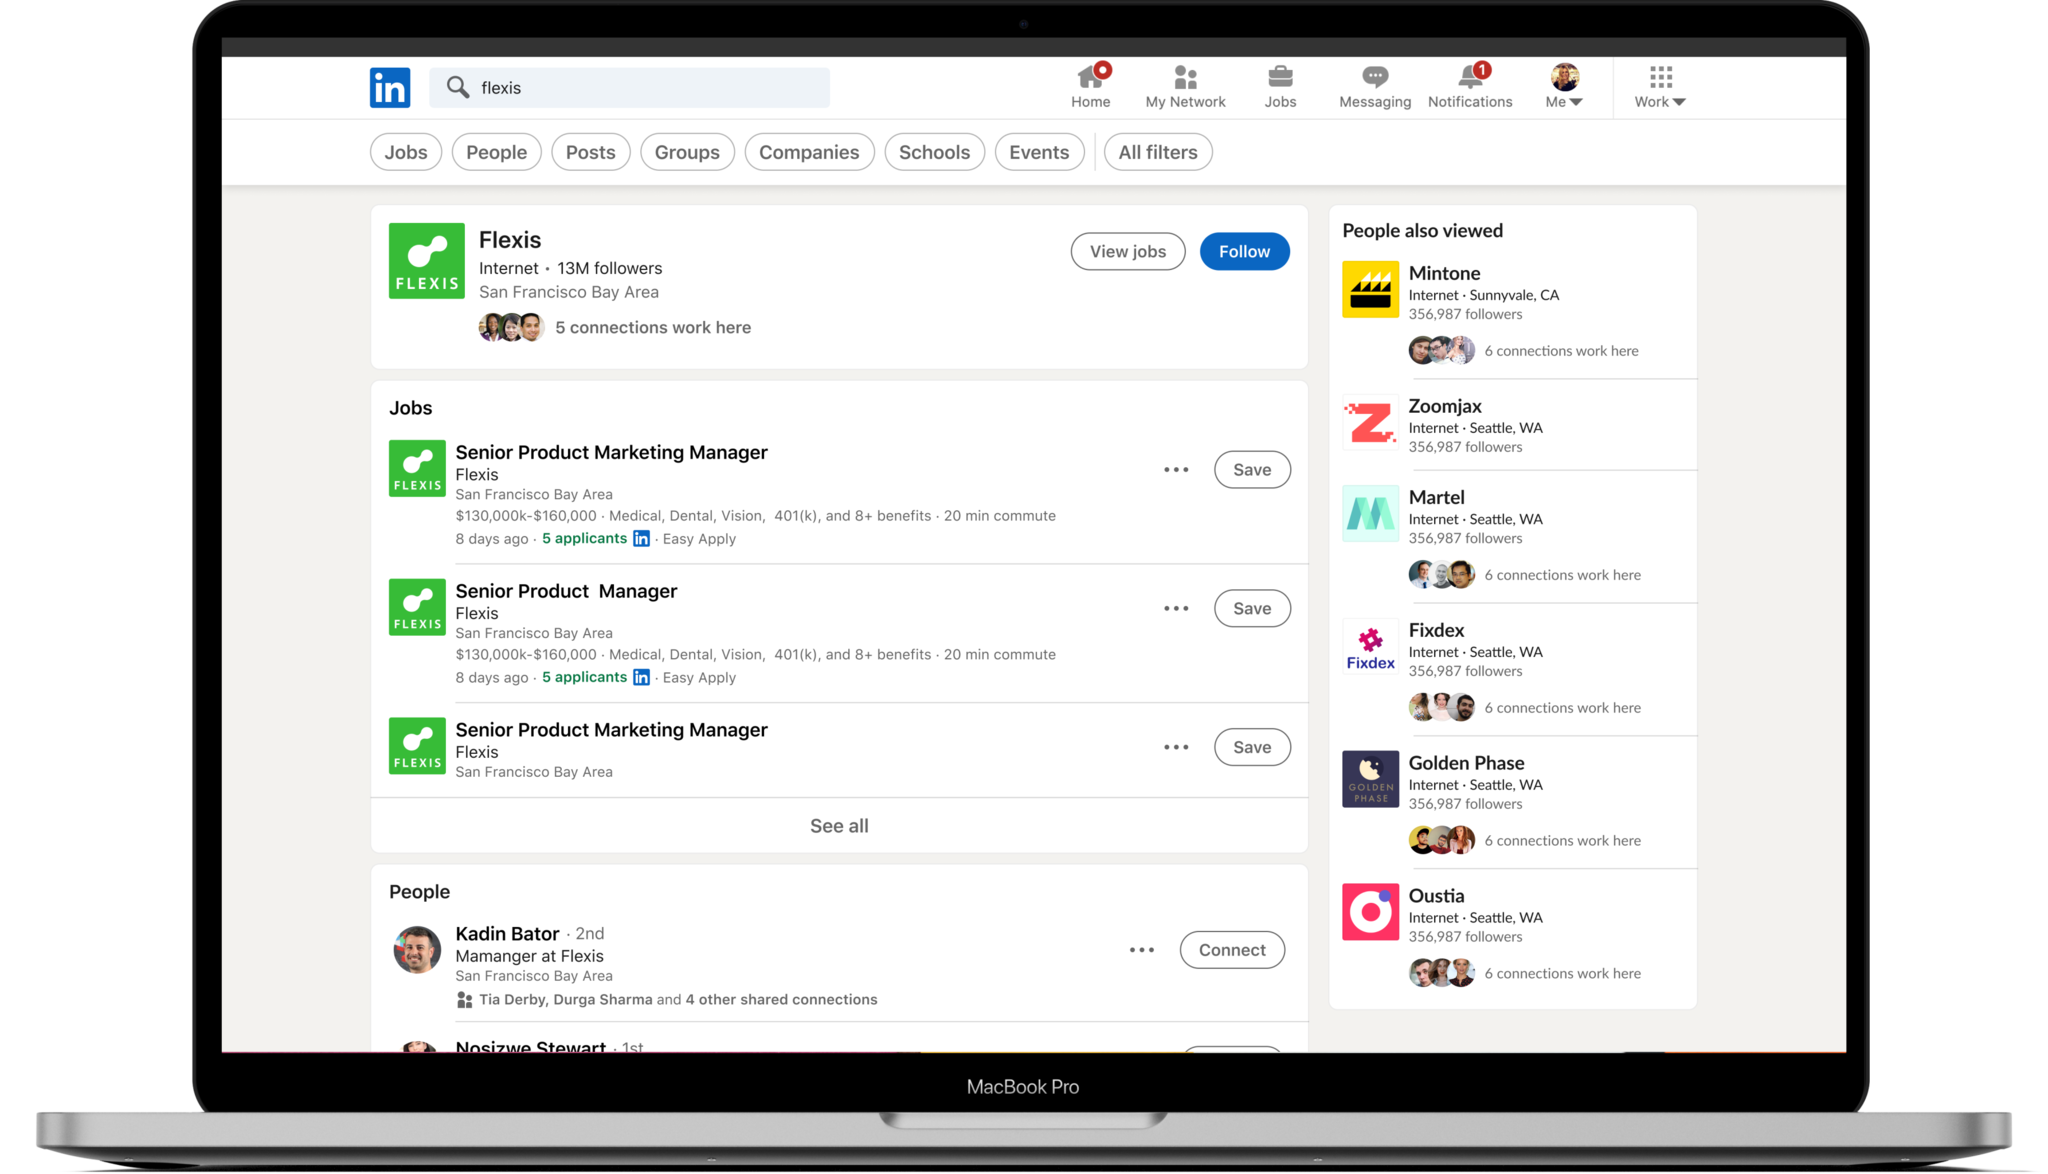Click the LinkedIn logo icon

389,88
